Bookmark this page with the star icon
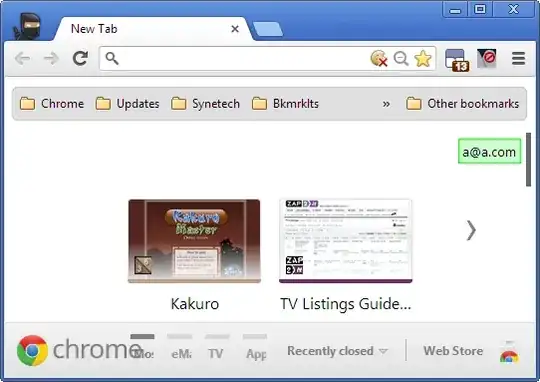Image resolution: width=540 pixels, height=382 pixels. 423,59
